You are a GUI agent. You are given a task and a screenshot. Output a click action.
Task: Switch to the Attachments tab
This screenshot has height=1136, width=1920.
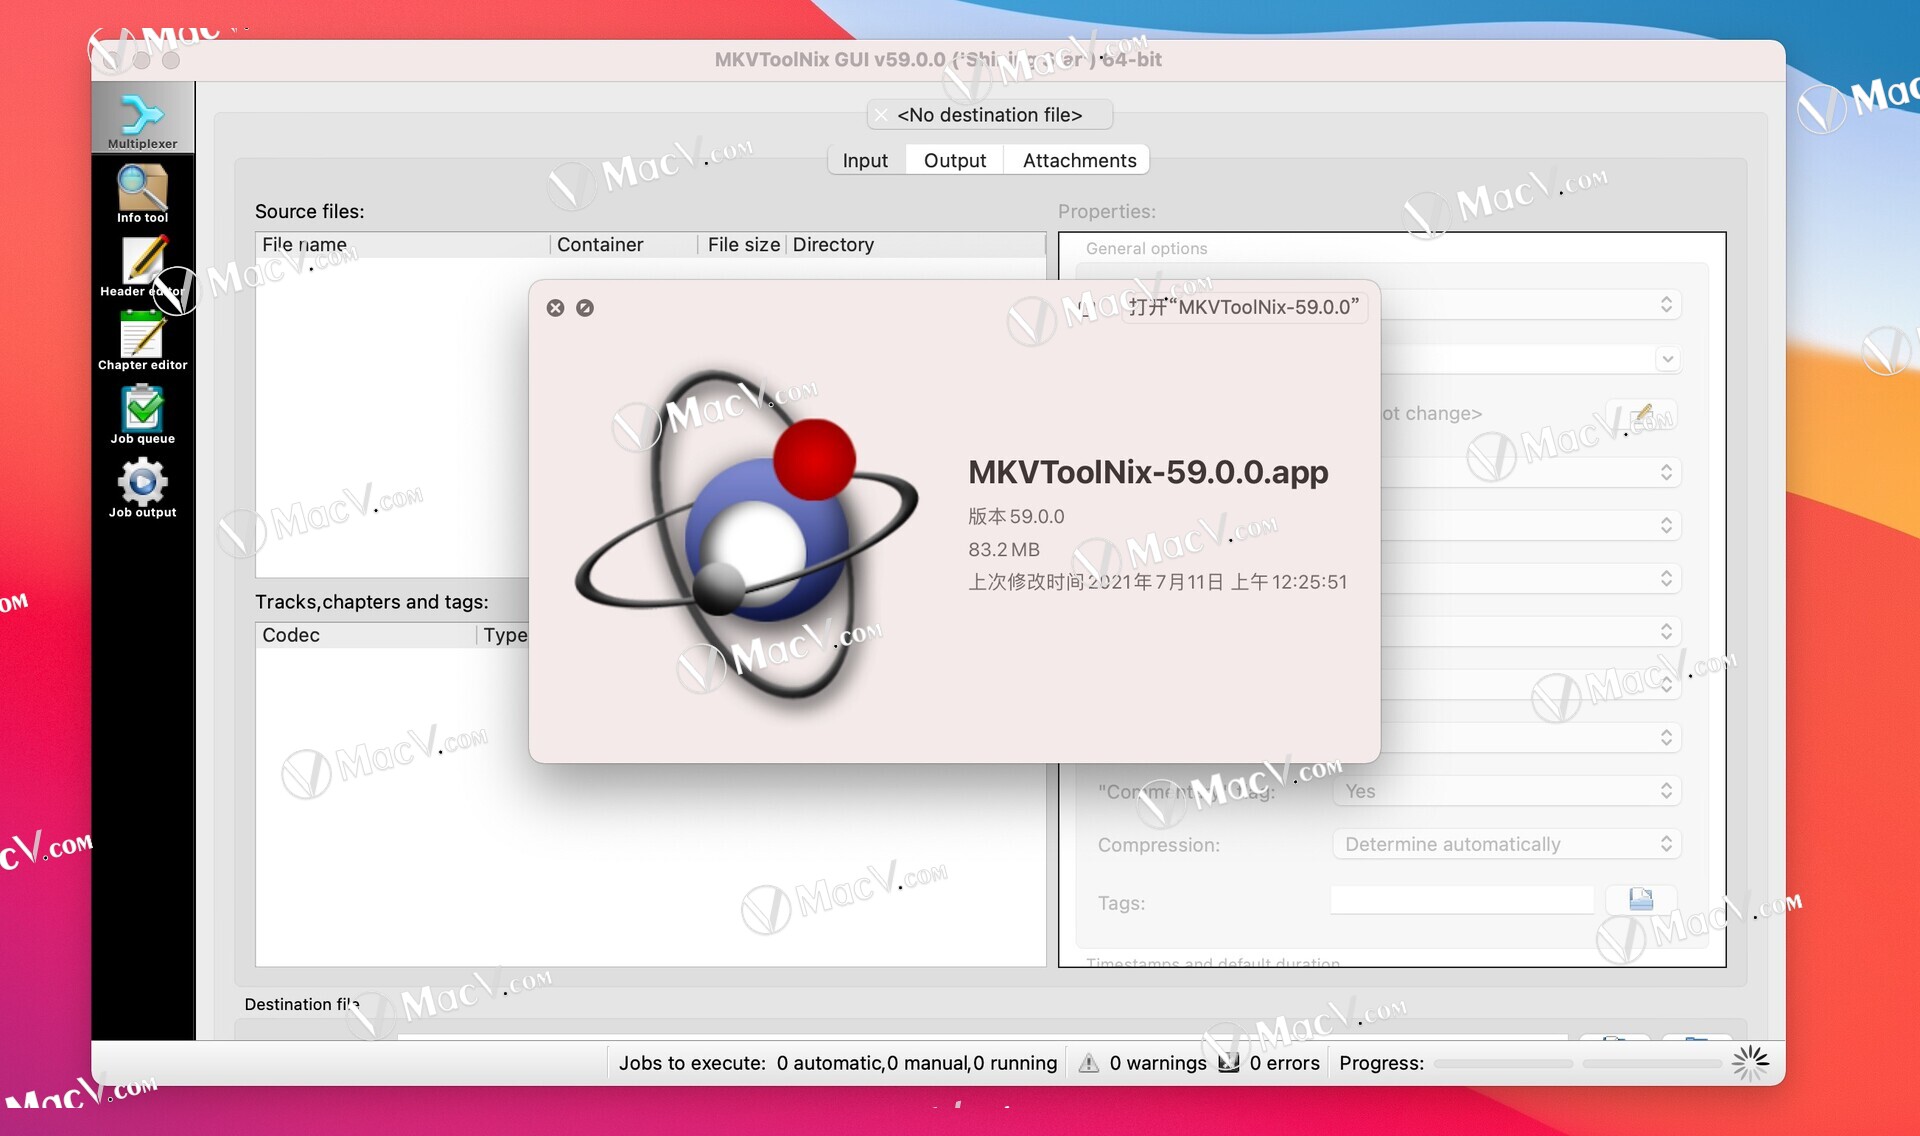[1079, 161]
